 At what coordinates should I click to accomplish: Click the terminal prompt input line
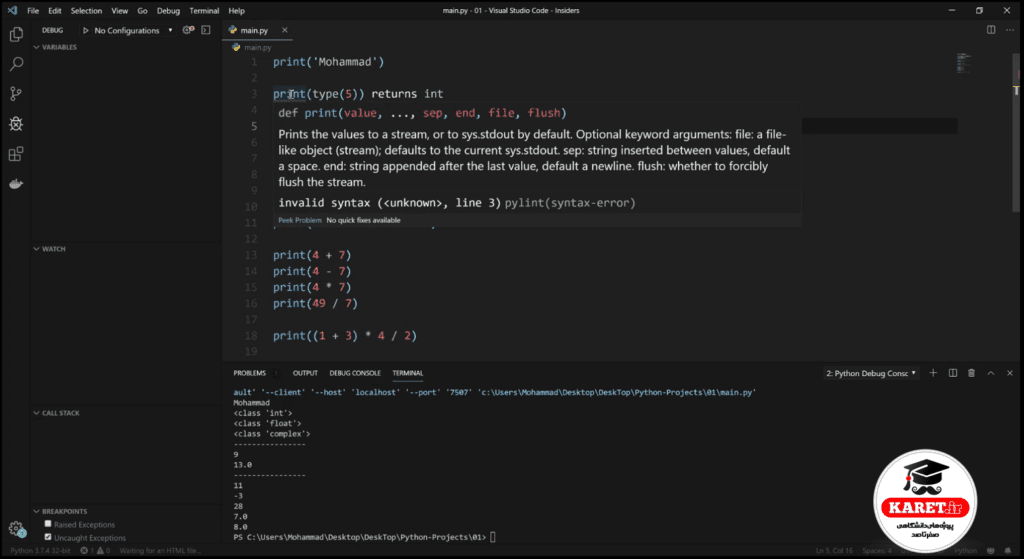click(363, 537)
